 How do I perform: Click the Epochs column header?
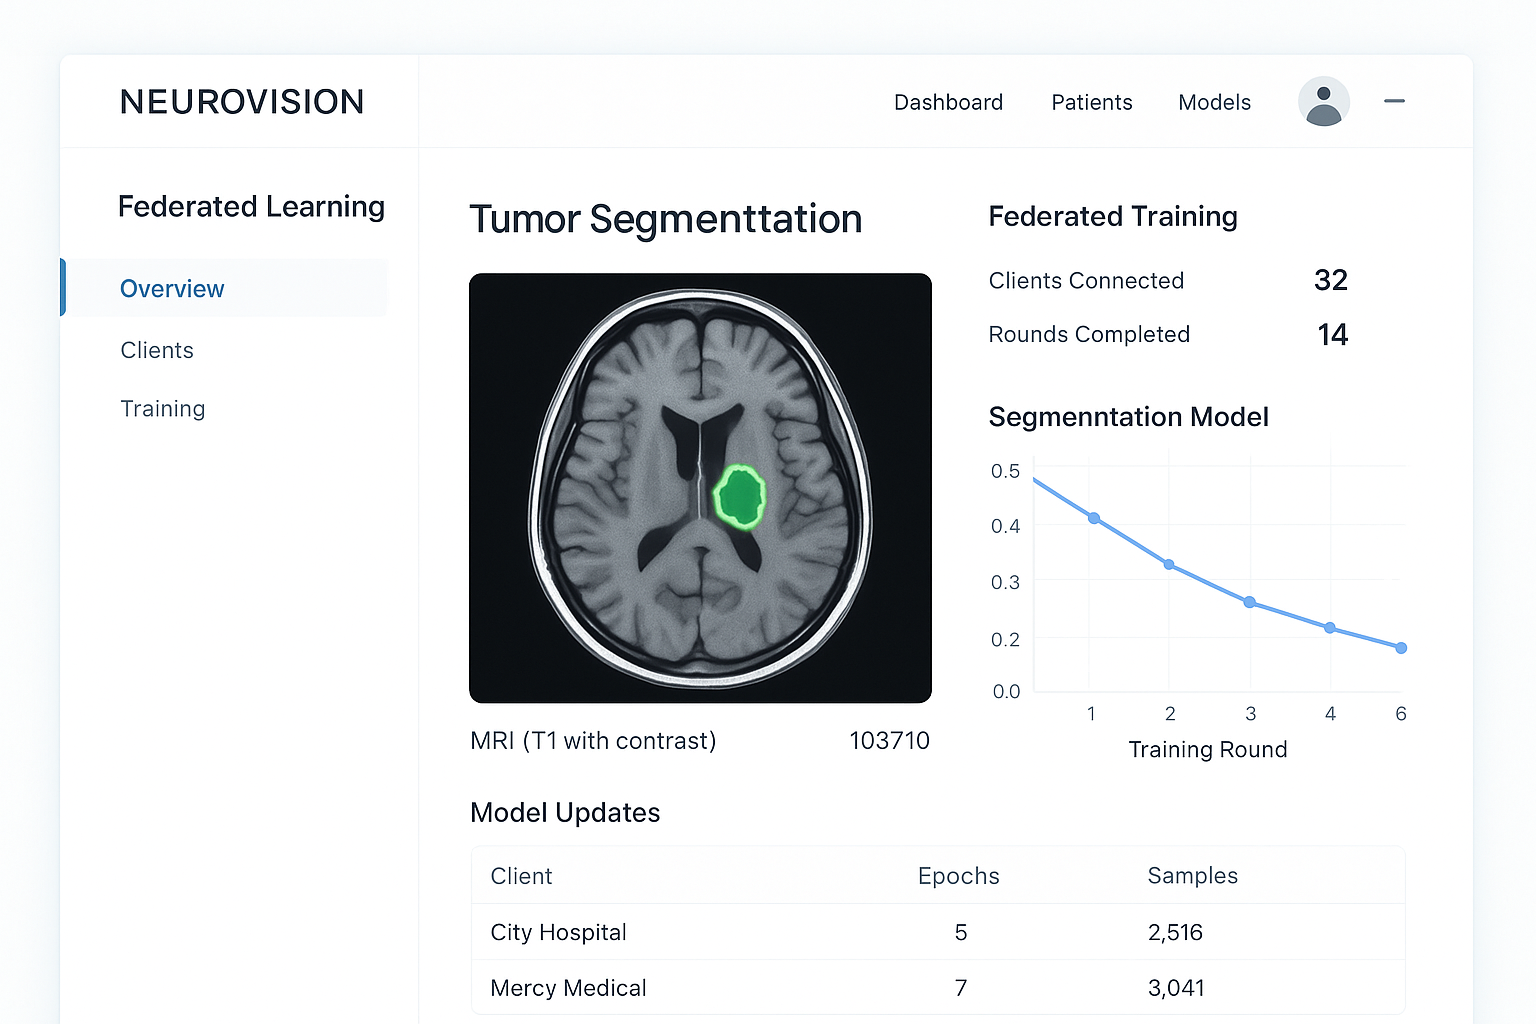click(958, 876)
